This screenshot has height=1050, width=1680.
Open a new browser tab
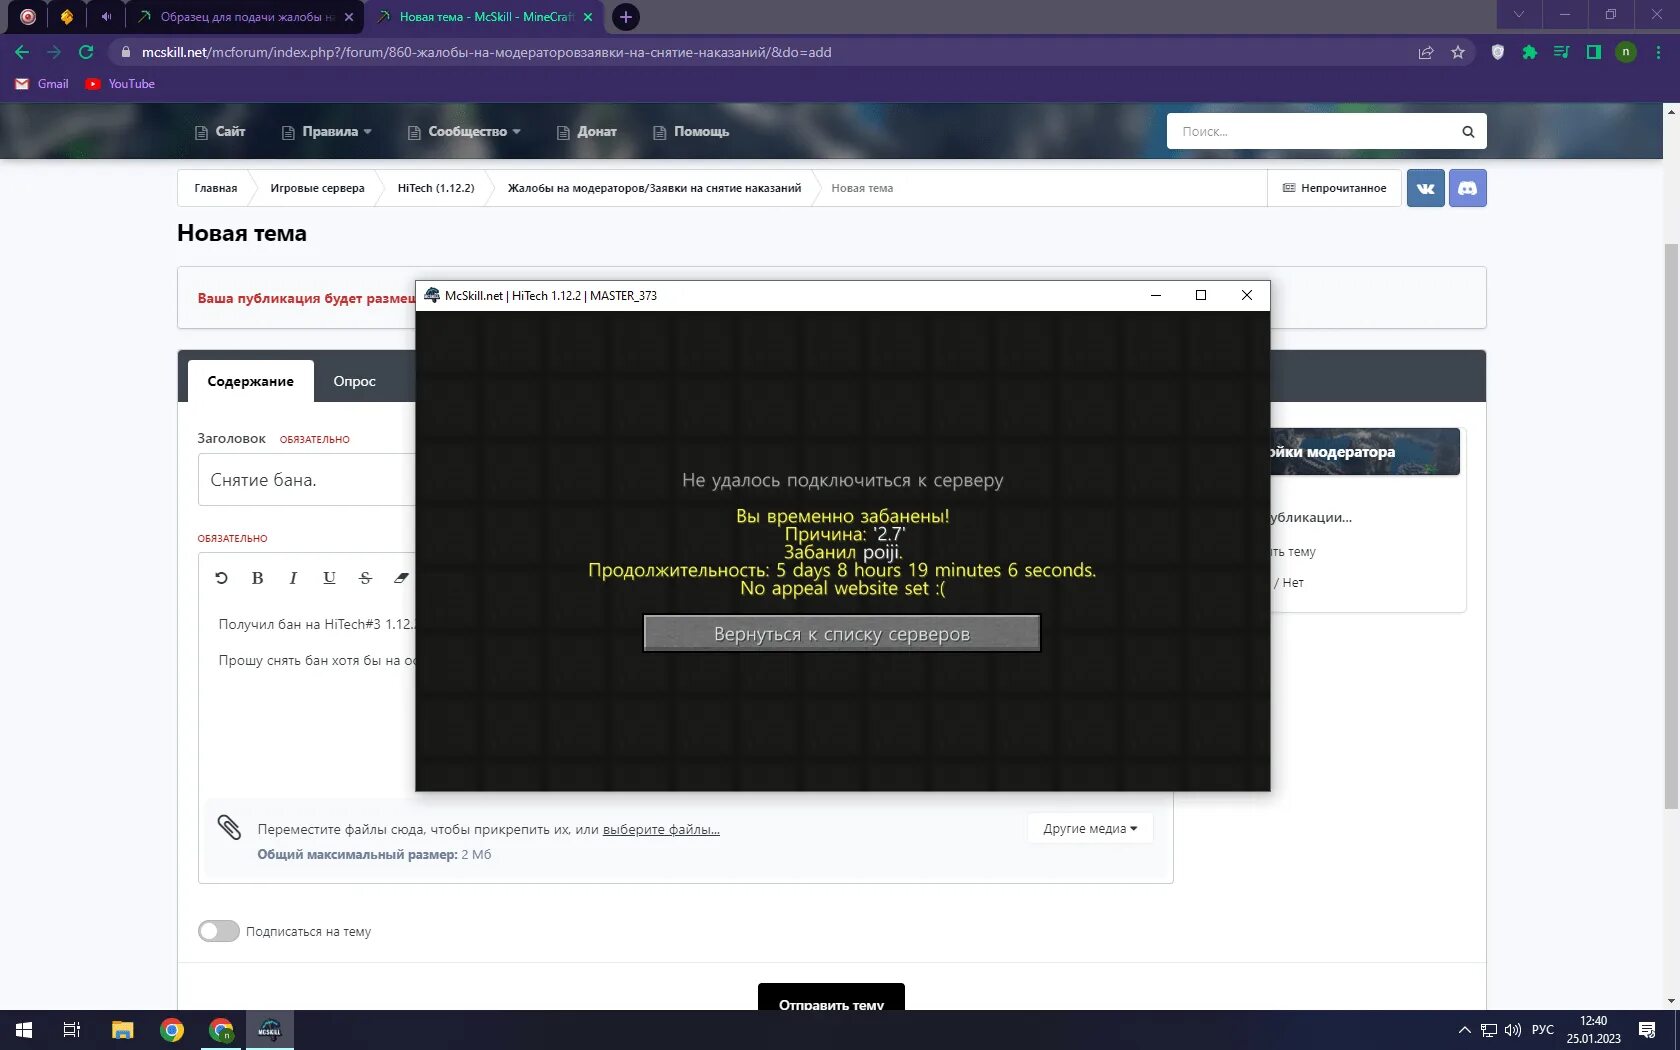(626, 17)
